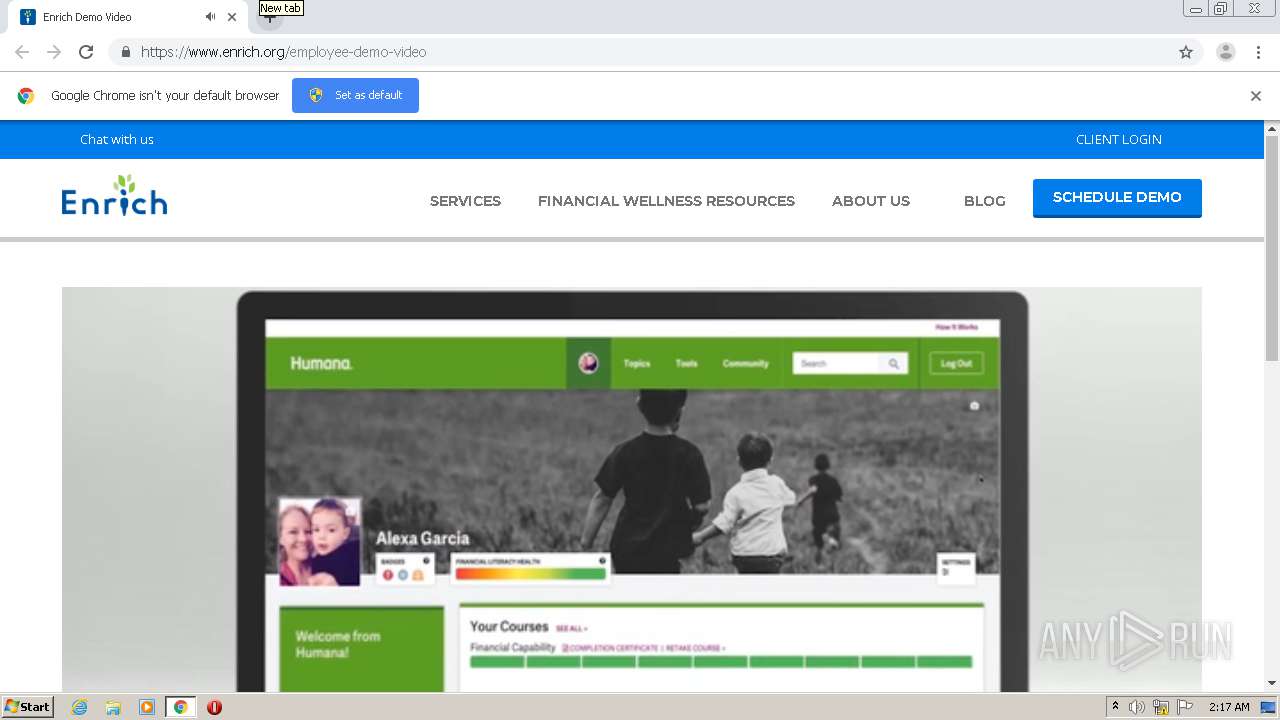1280x720 pixels.
Task: Open SERVICES menu
Action: pyautogui.click(x=465, y=201)
